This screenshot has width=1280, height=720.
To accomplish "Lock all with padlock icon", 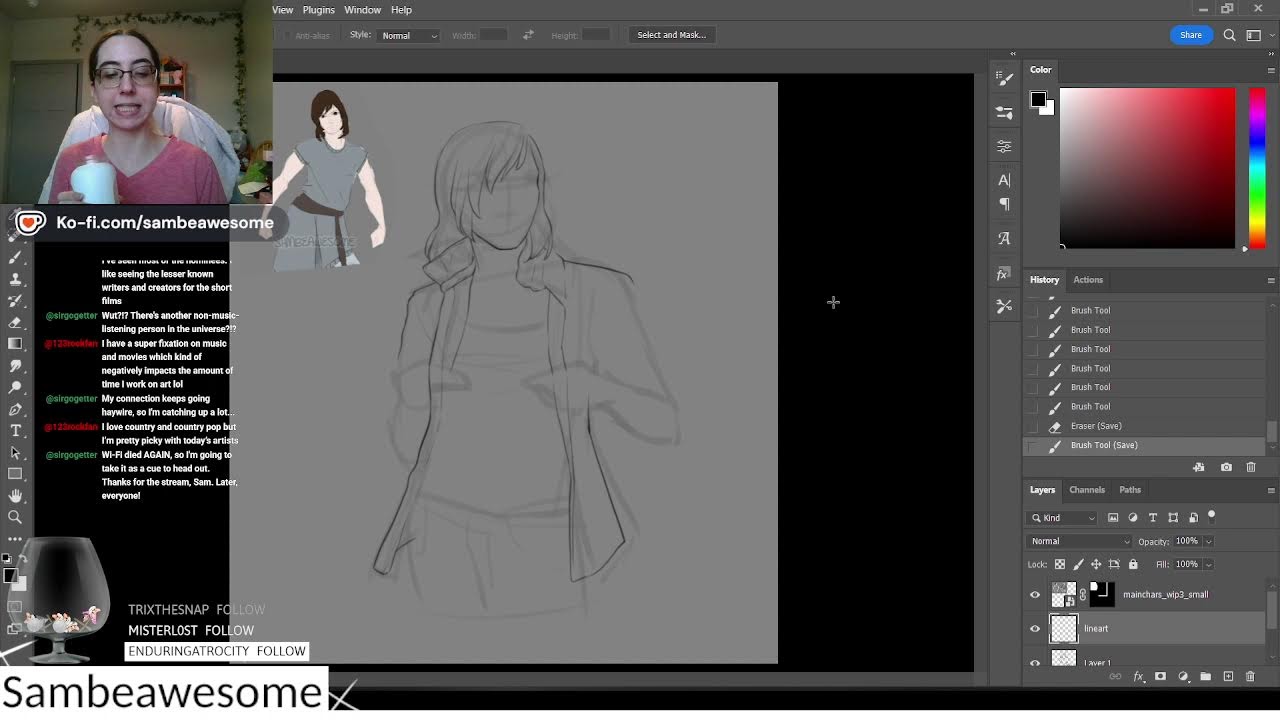I will [1133, 565].
